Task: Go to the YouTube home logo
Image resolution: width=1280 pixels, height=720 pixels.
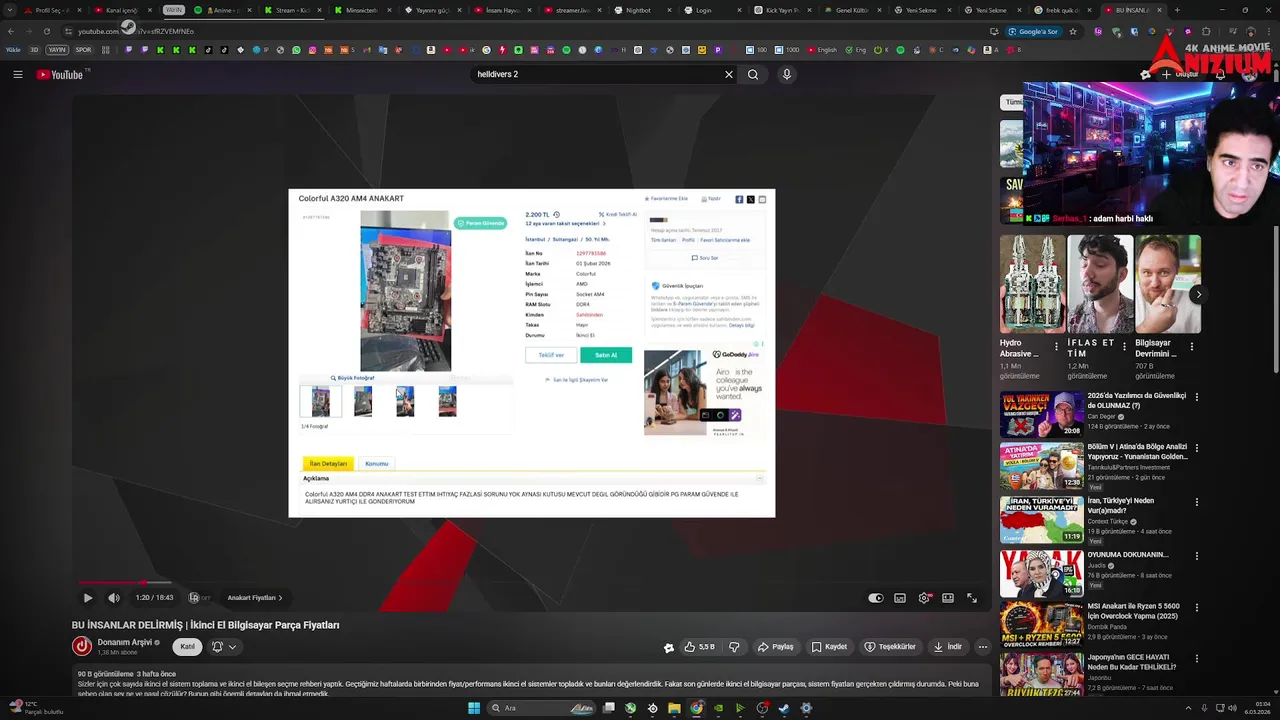Action: (x=61, y=74)
